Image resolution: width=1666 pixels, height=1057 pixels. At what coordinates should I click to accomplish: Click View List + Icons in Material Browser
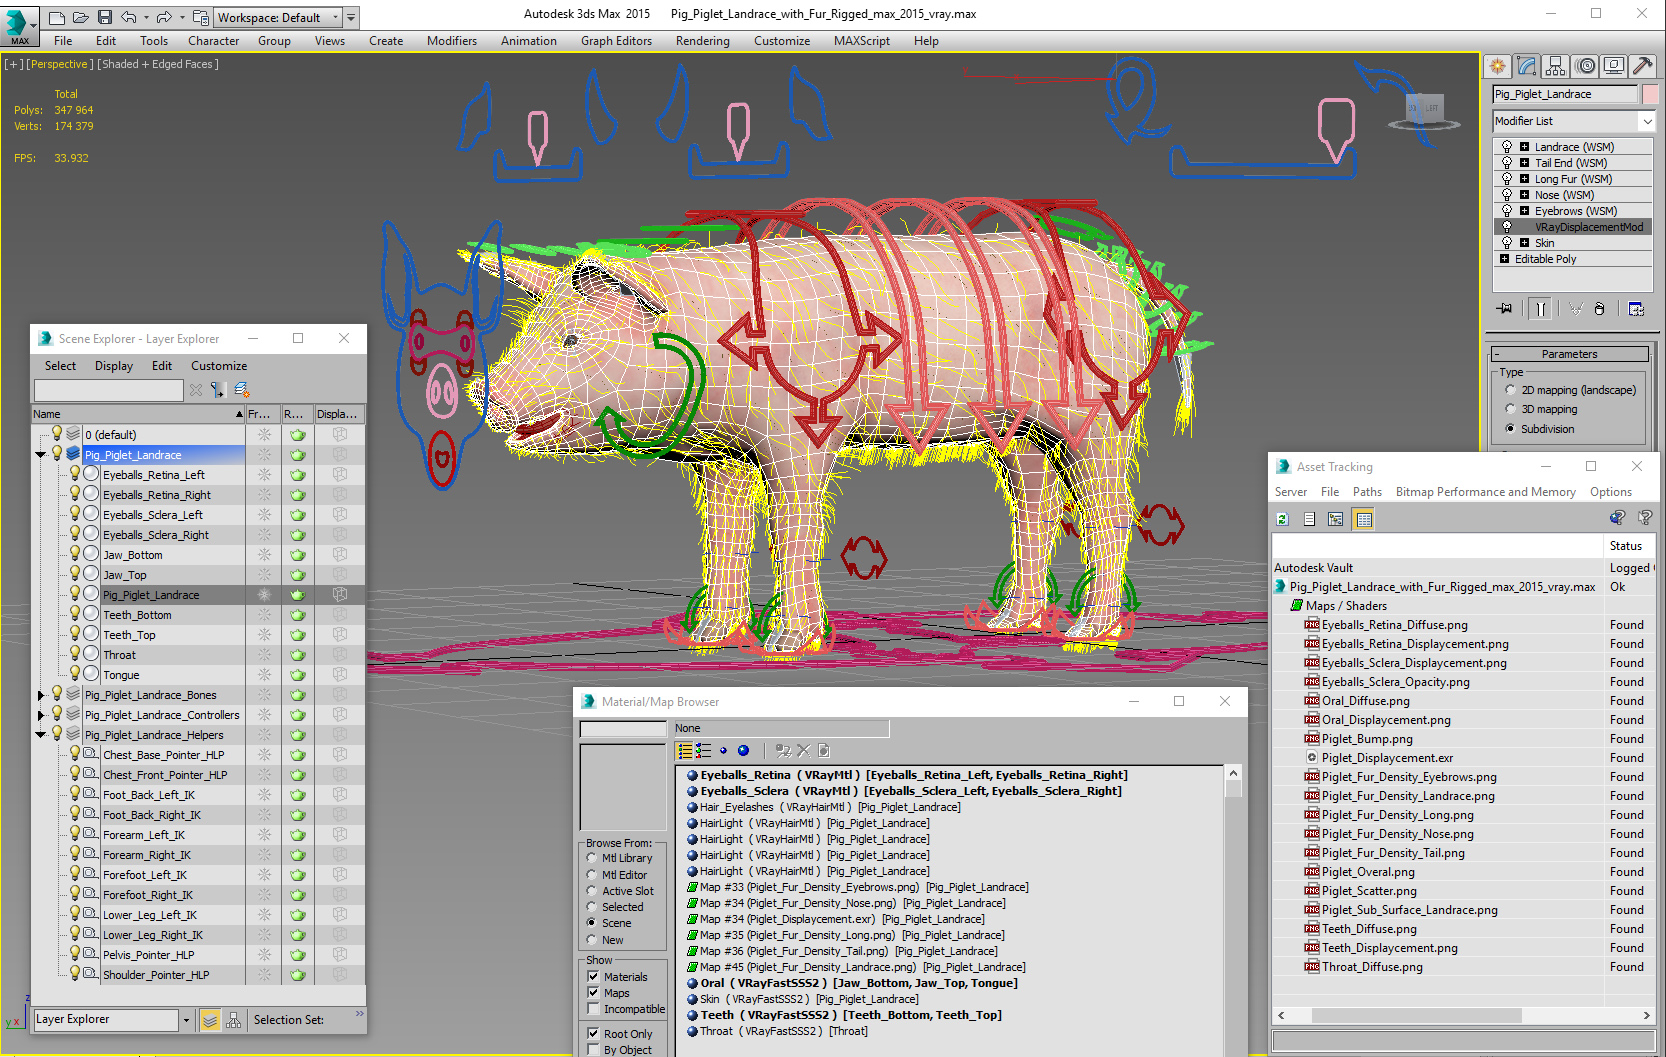704,751
